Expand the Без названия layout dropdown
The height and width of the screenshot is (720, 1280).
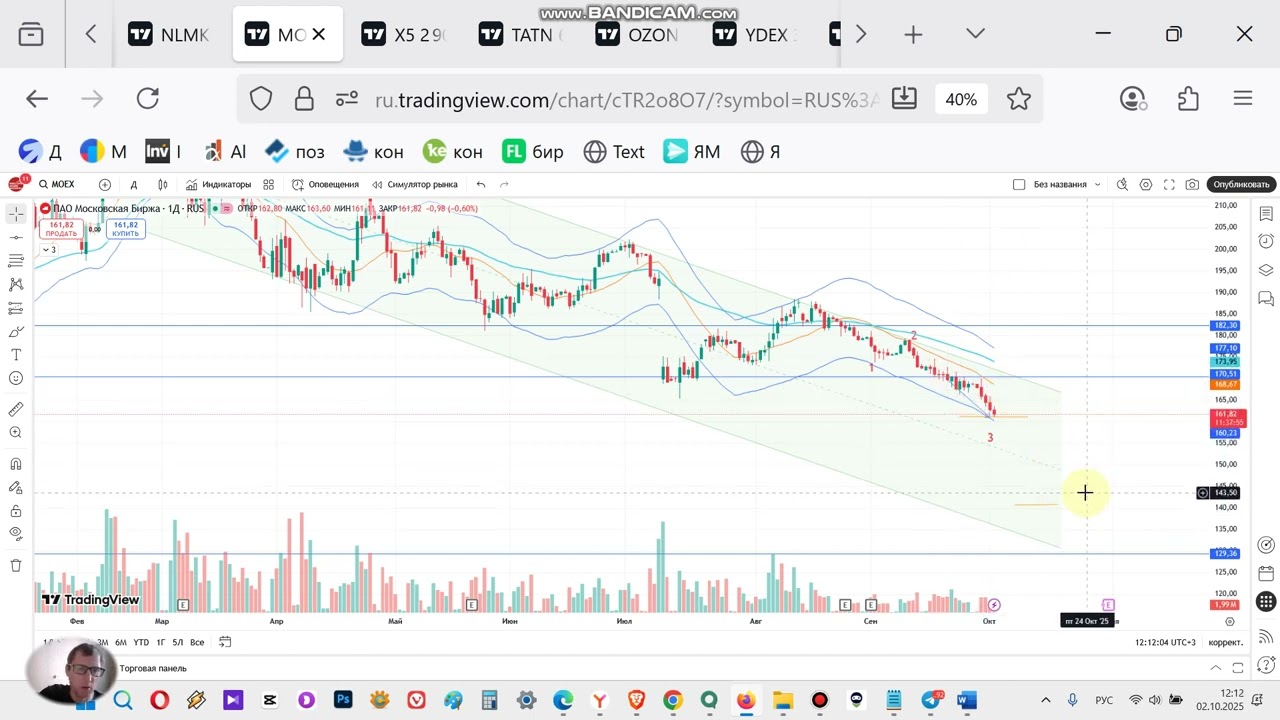point(1097,185)
